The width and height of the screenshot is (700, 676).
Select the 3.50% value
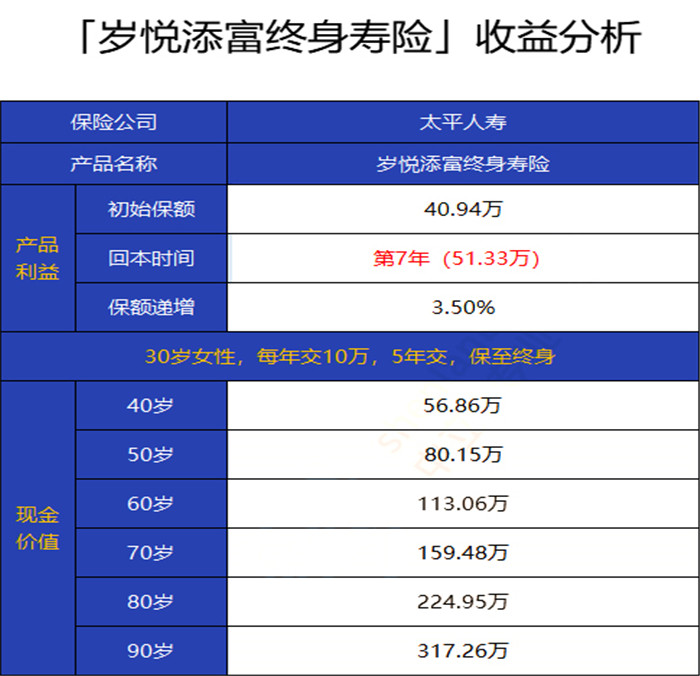coord(463,307)
